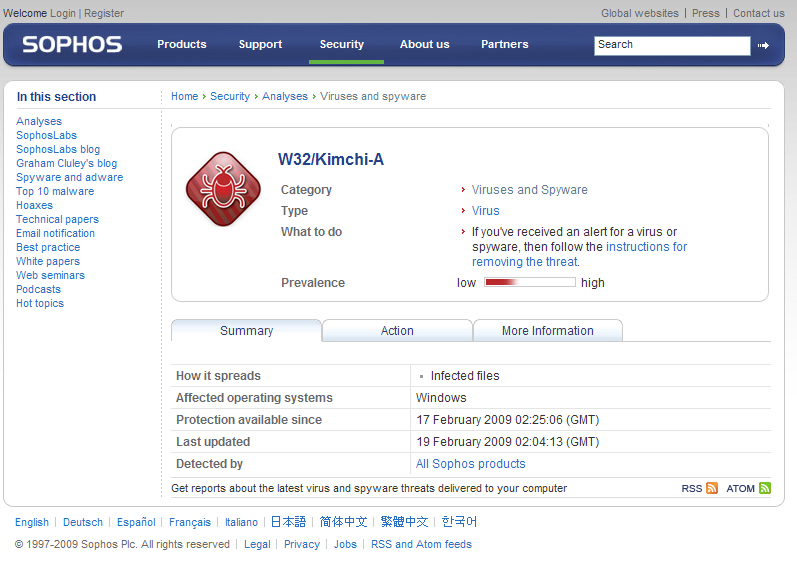The height and width of the screenshot is (567, 797).
Task: Open Graham Cluley's blog link
Action: click(x=67, y=163)
